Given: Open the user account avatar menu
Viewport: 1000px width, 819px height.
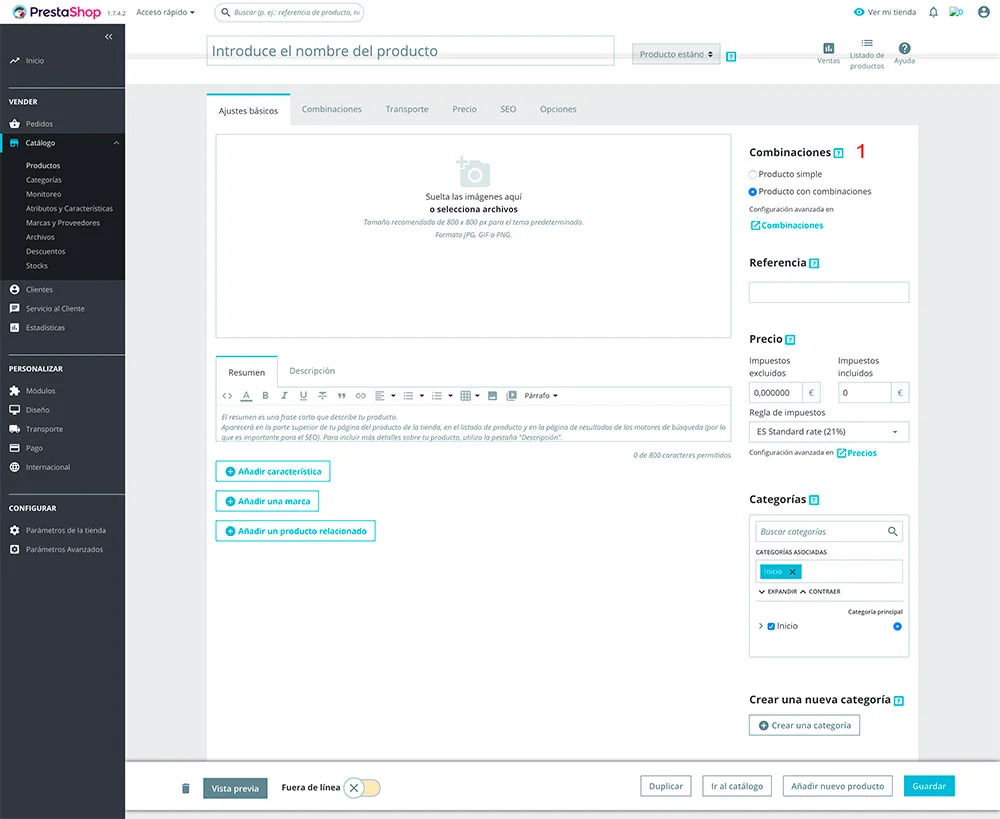Looking at the screenshot, I should click(x=983, y=12).
